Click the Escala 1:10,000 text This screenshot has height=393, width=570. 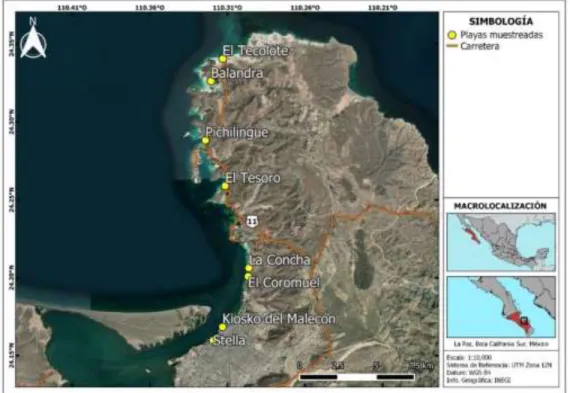pyautogui.click(x=469, y=357)
